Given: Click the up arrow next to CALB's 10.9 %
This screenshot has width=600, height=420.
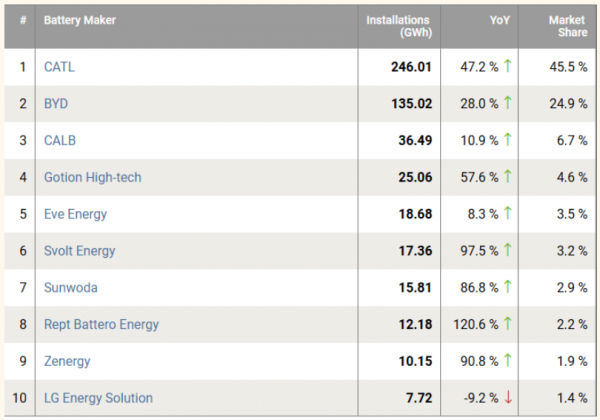Looking at the screenshot, I should [509, 140].
